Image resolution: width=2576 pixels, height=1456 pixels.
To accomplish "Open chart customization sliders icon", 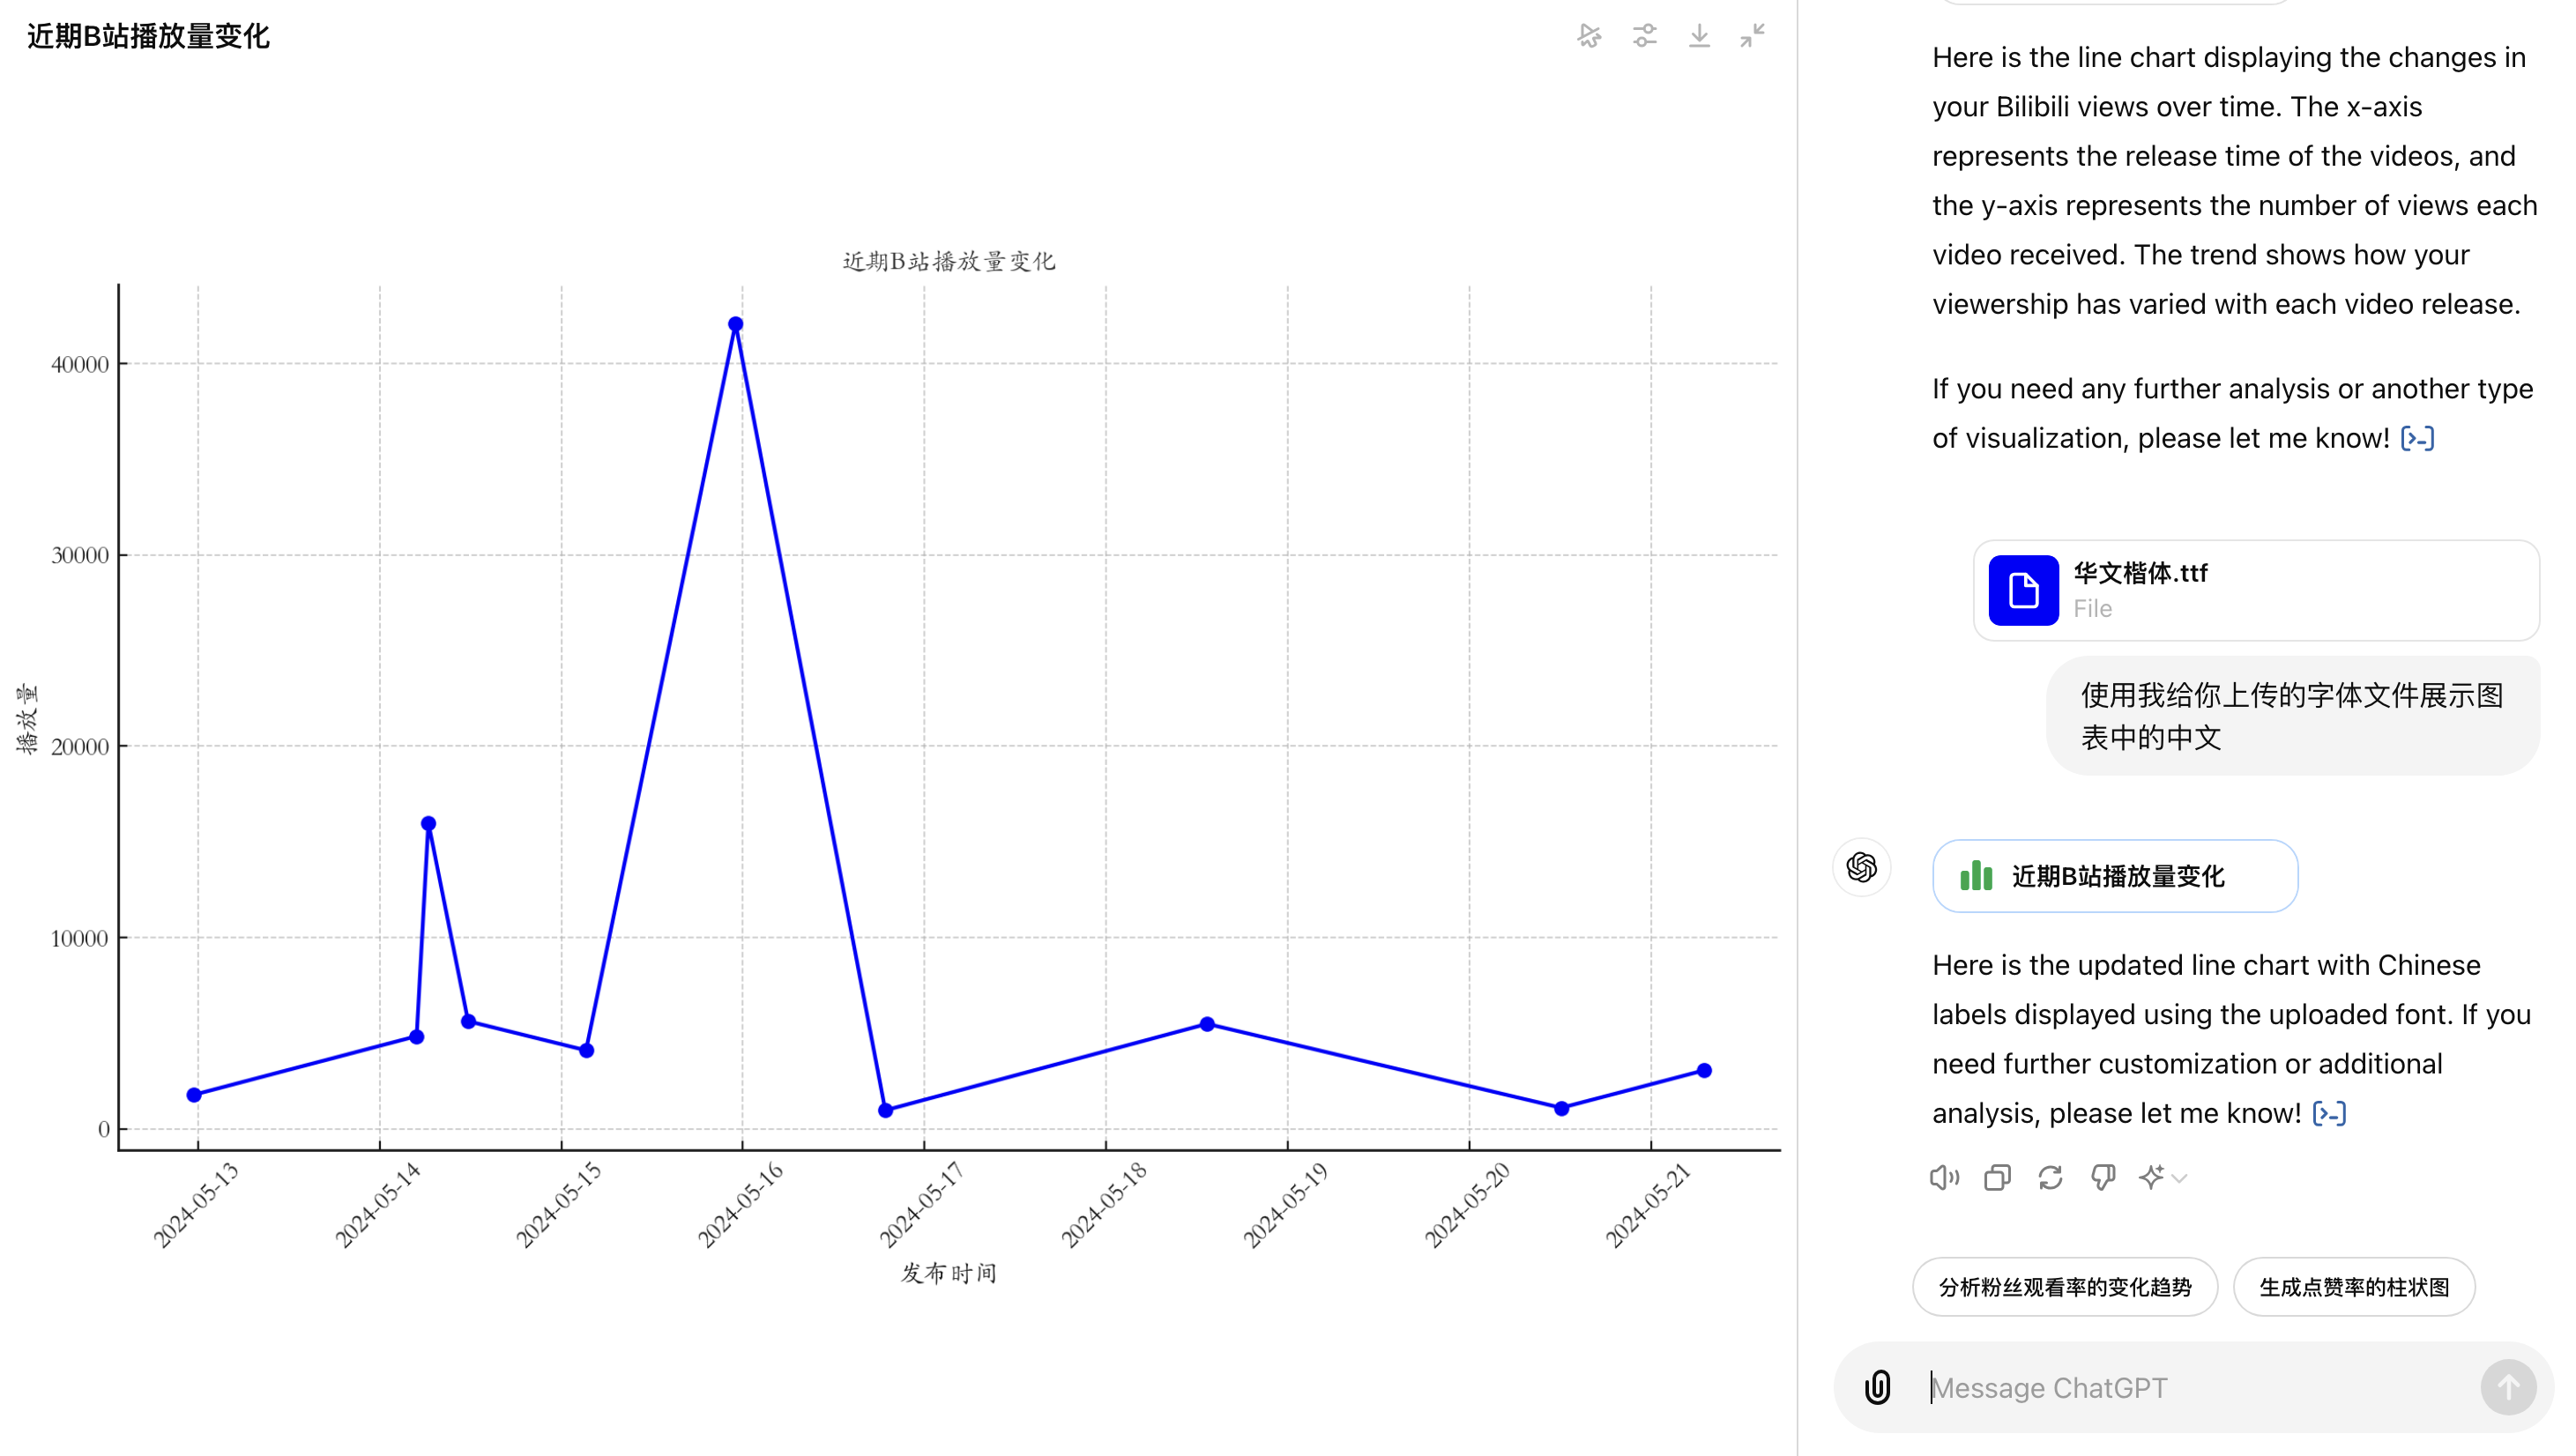I will (1645, 36).
